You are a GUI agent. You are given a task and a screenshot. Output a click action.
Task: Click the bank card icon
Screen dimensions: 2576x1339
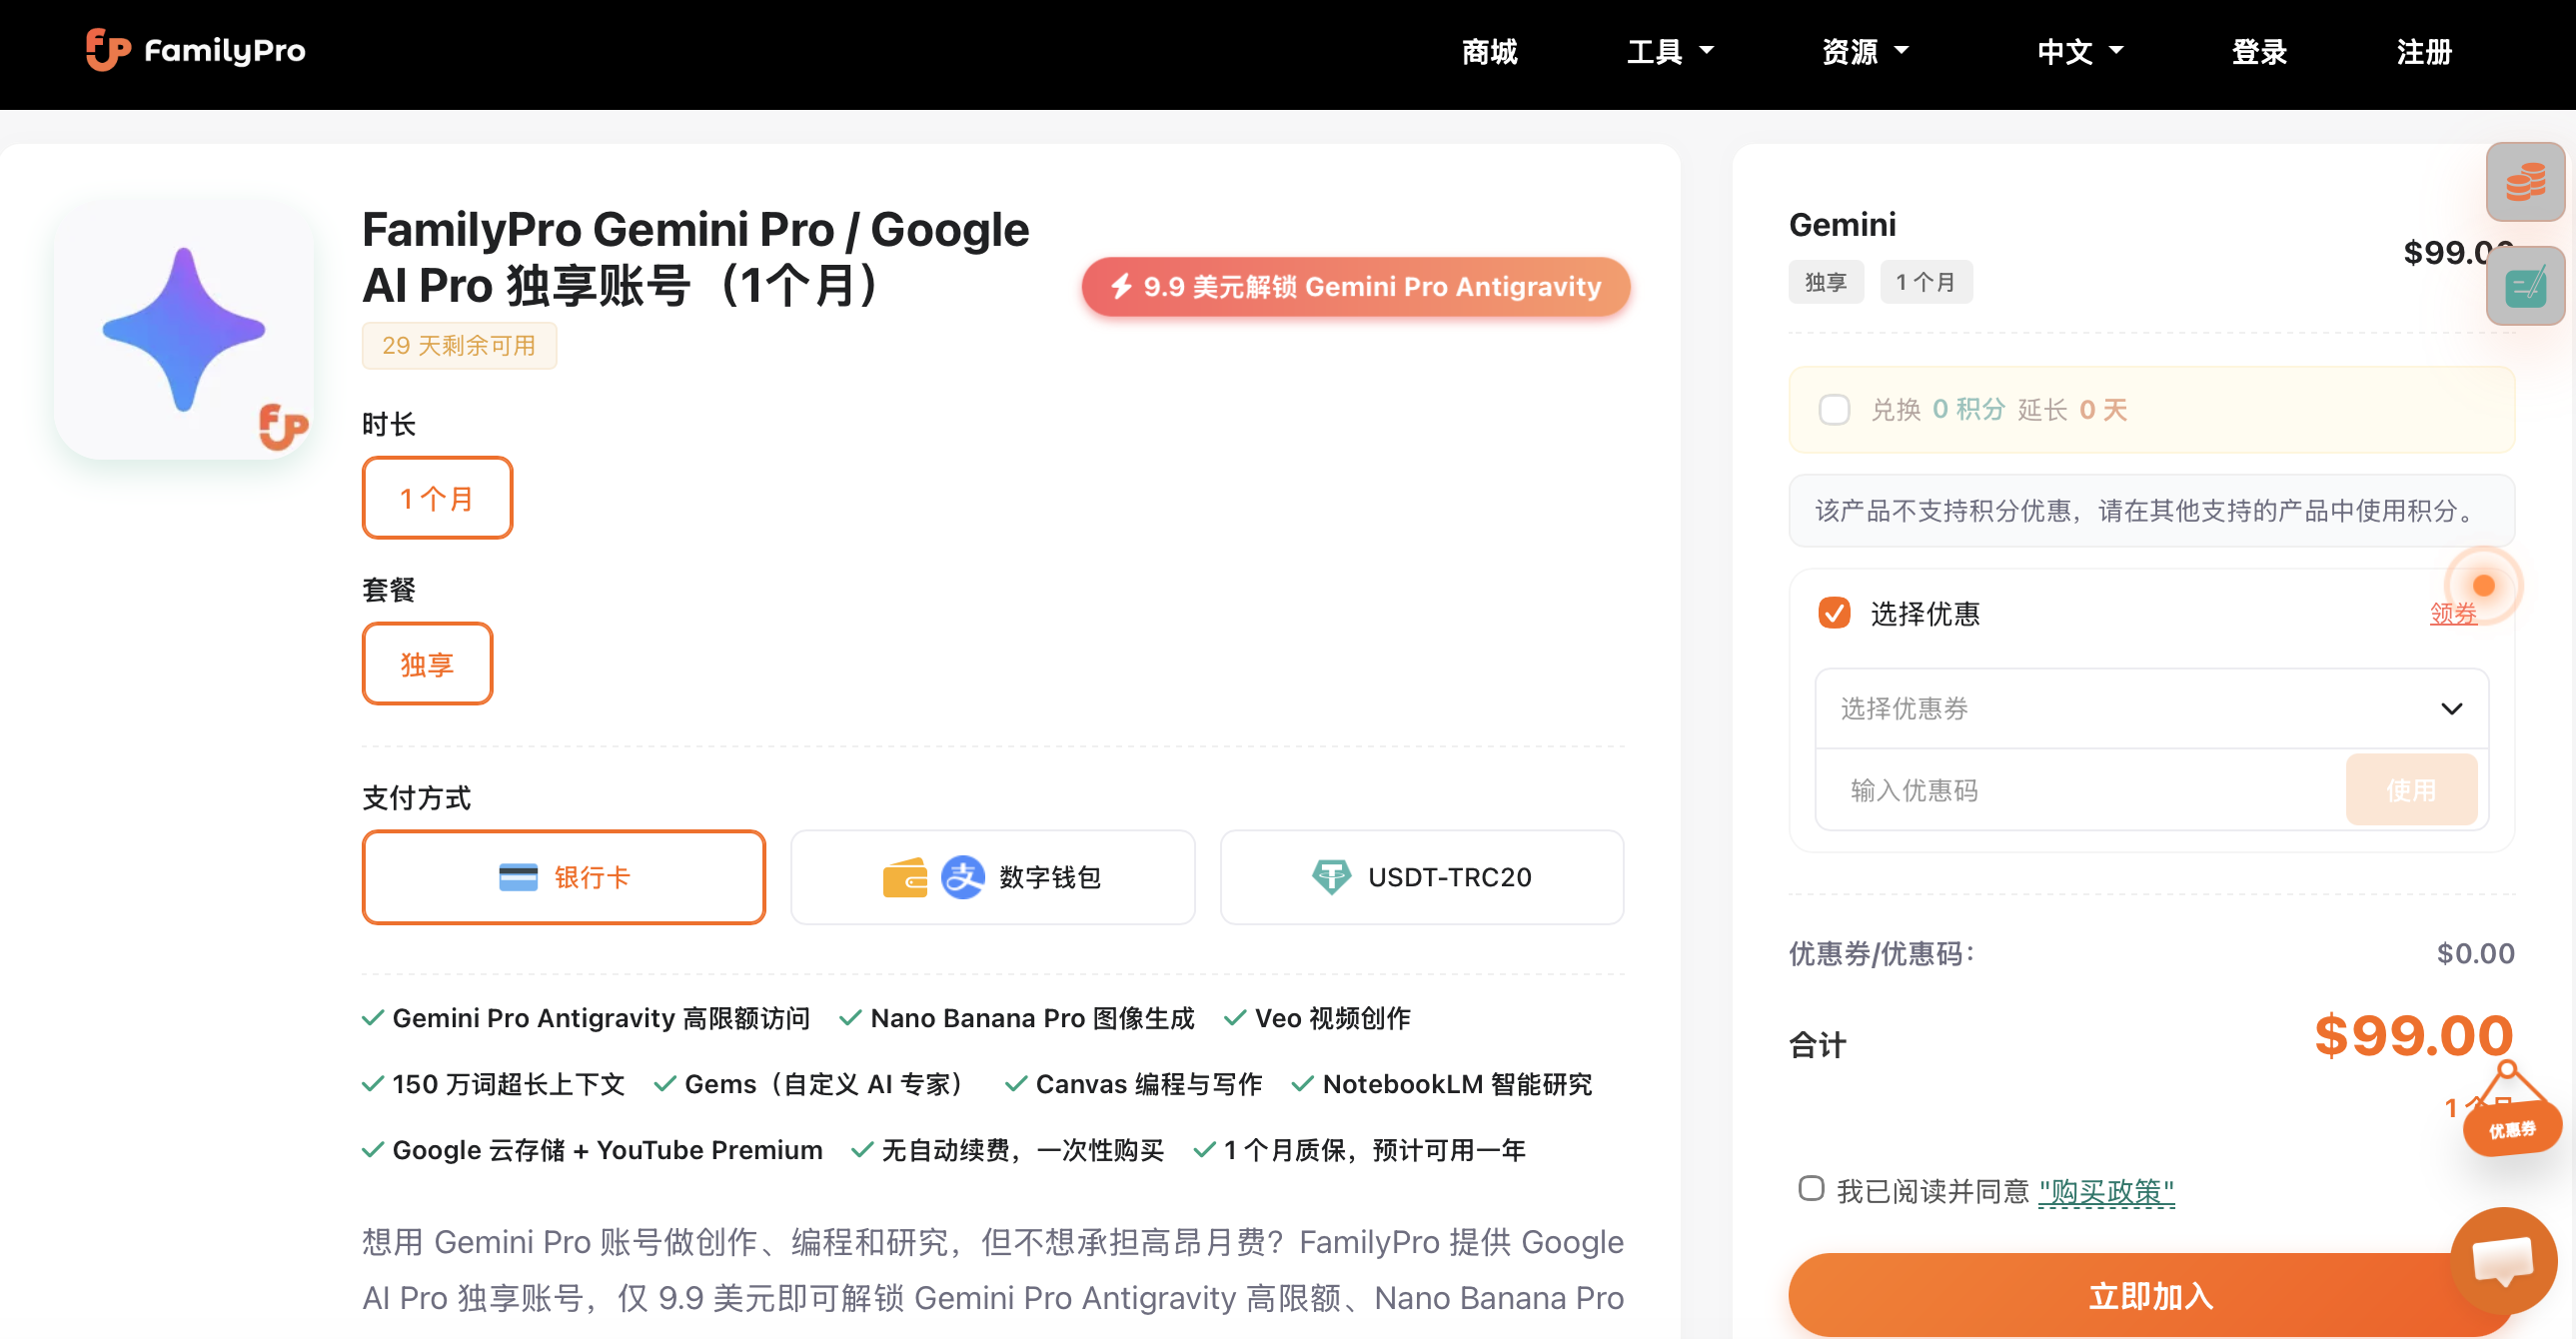pyautogui.click(x=518, y=877)
